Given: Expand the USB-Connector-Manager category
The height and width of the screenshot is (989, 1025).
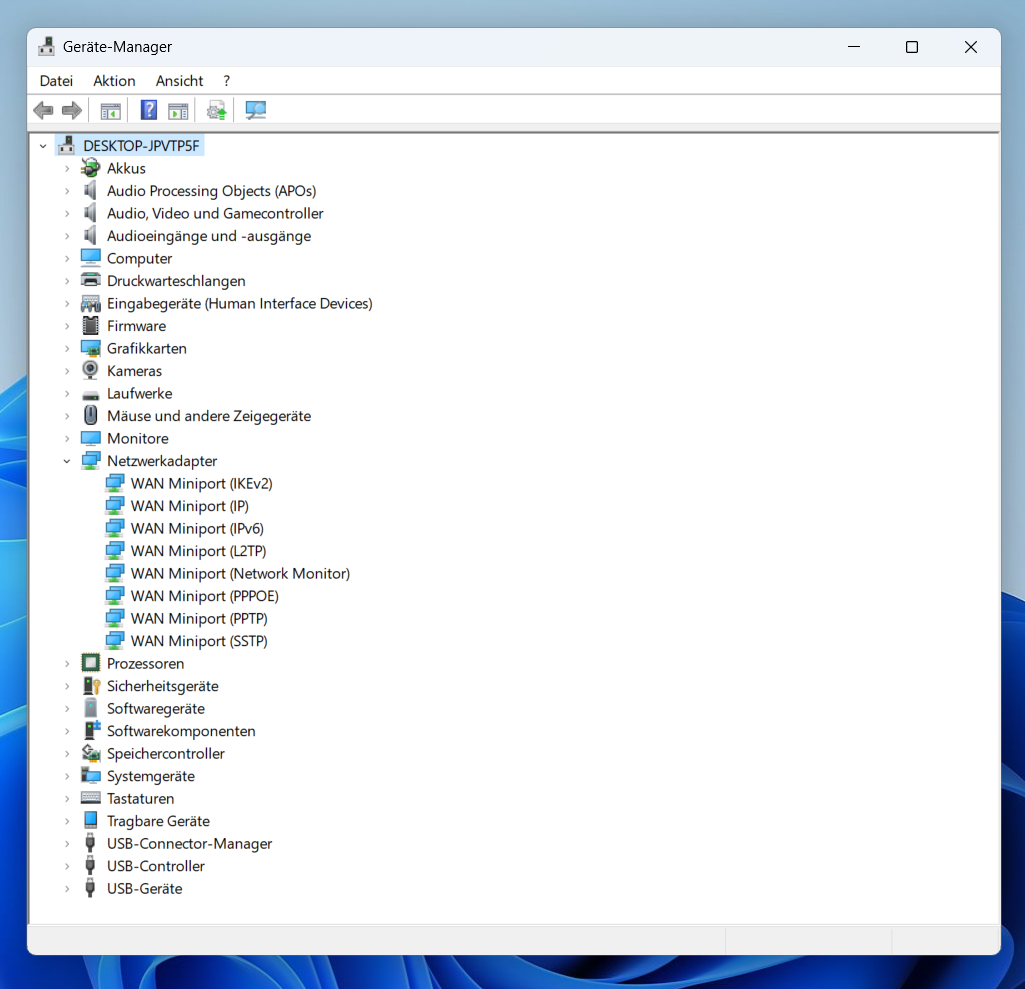Looking at the screenshot, I should [x=67, y=843].
